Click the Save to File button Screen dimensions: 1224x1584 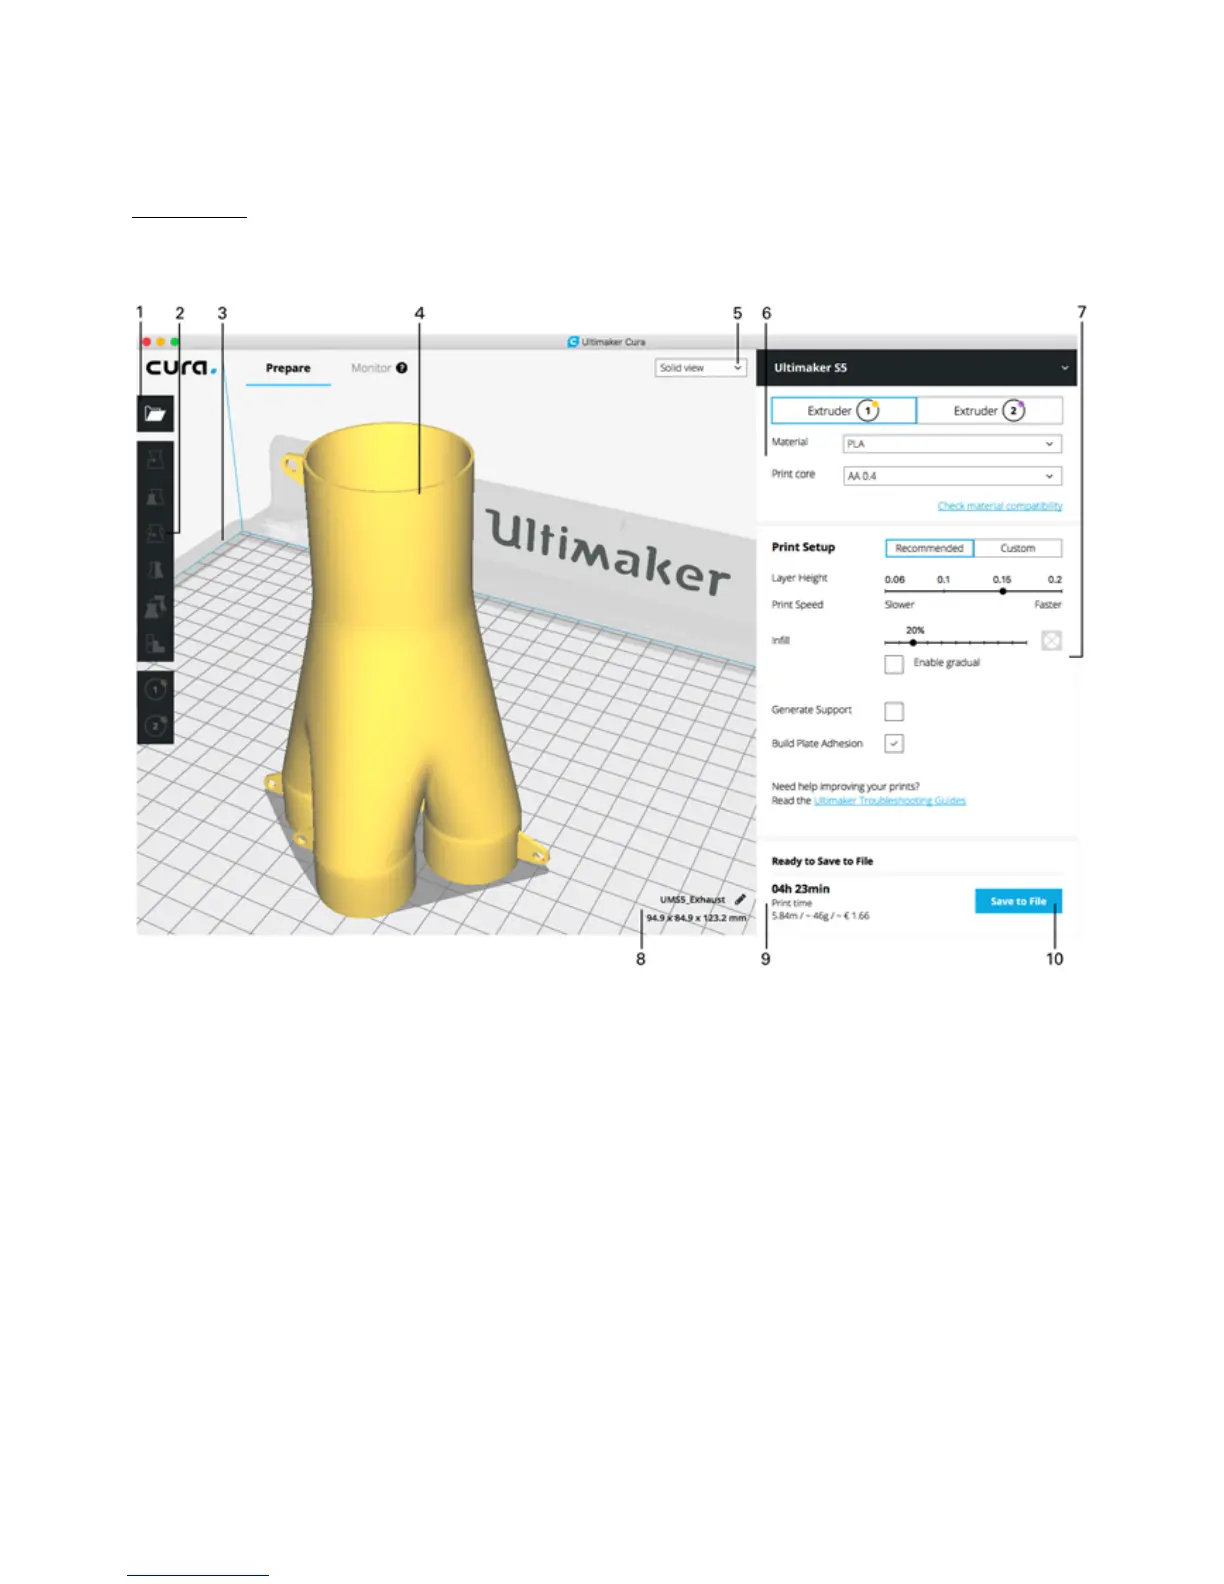coord(1018,901)
